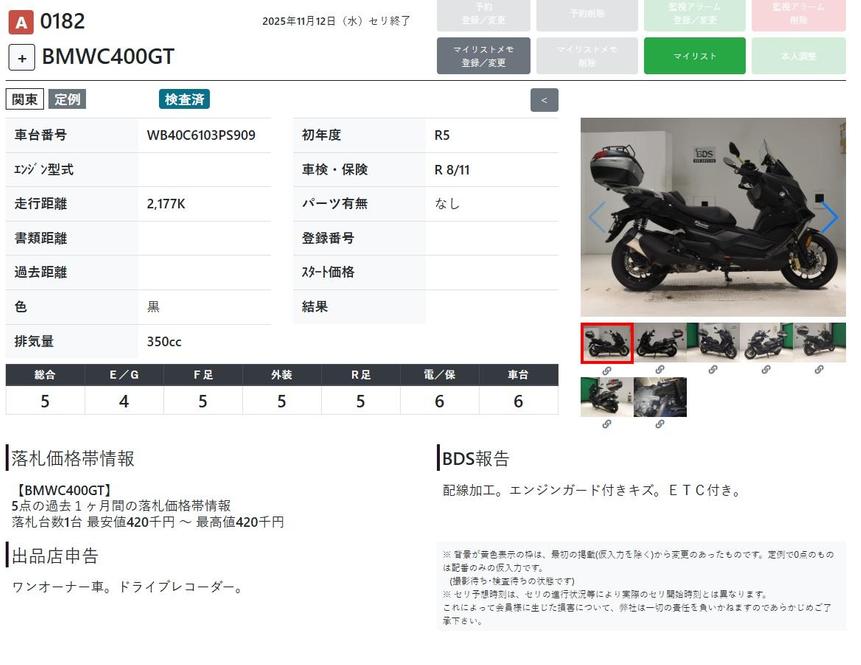Open マイリストメモ 登録/変更
The height and width of the screenshot is (665, 861).
tap(483, 56)
